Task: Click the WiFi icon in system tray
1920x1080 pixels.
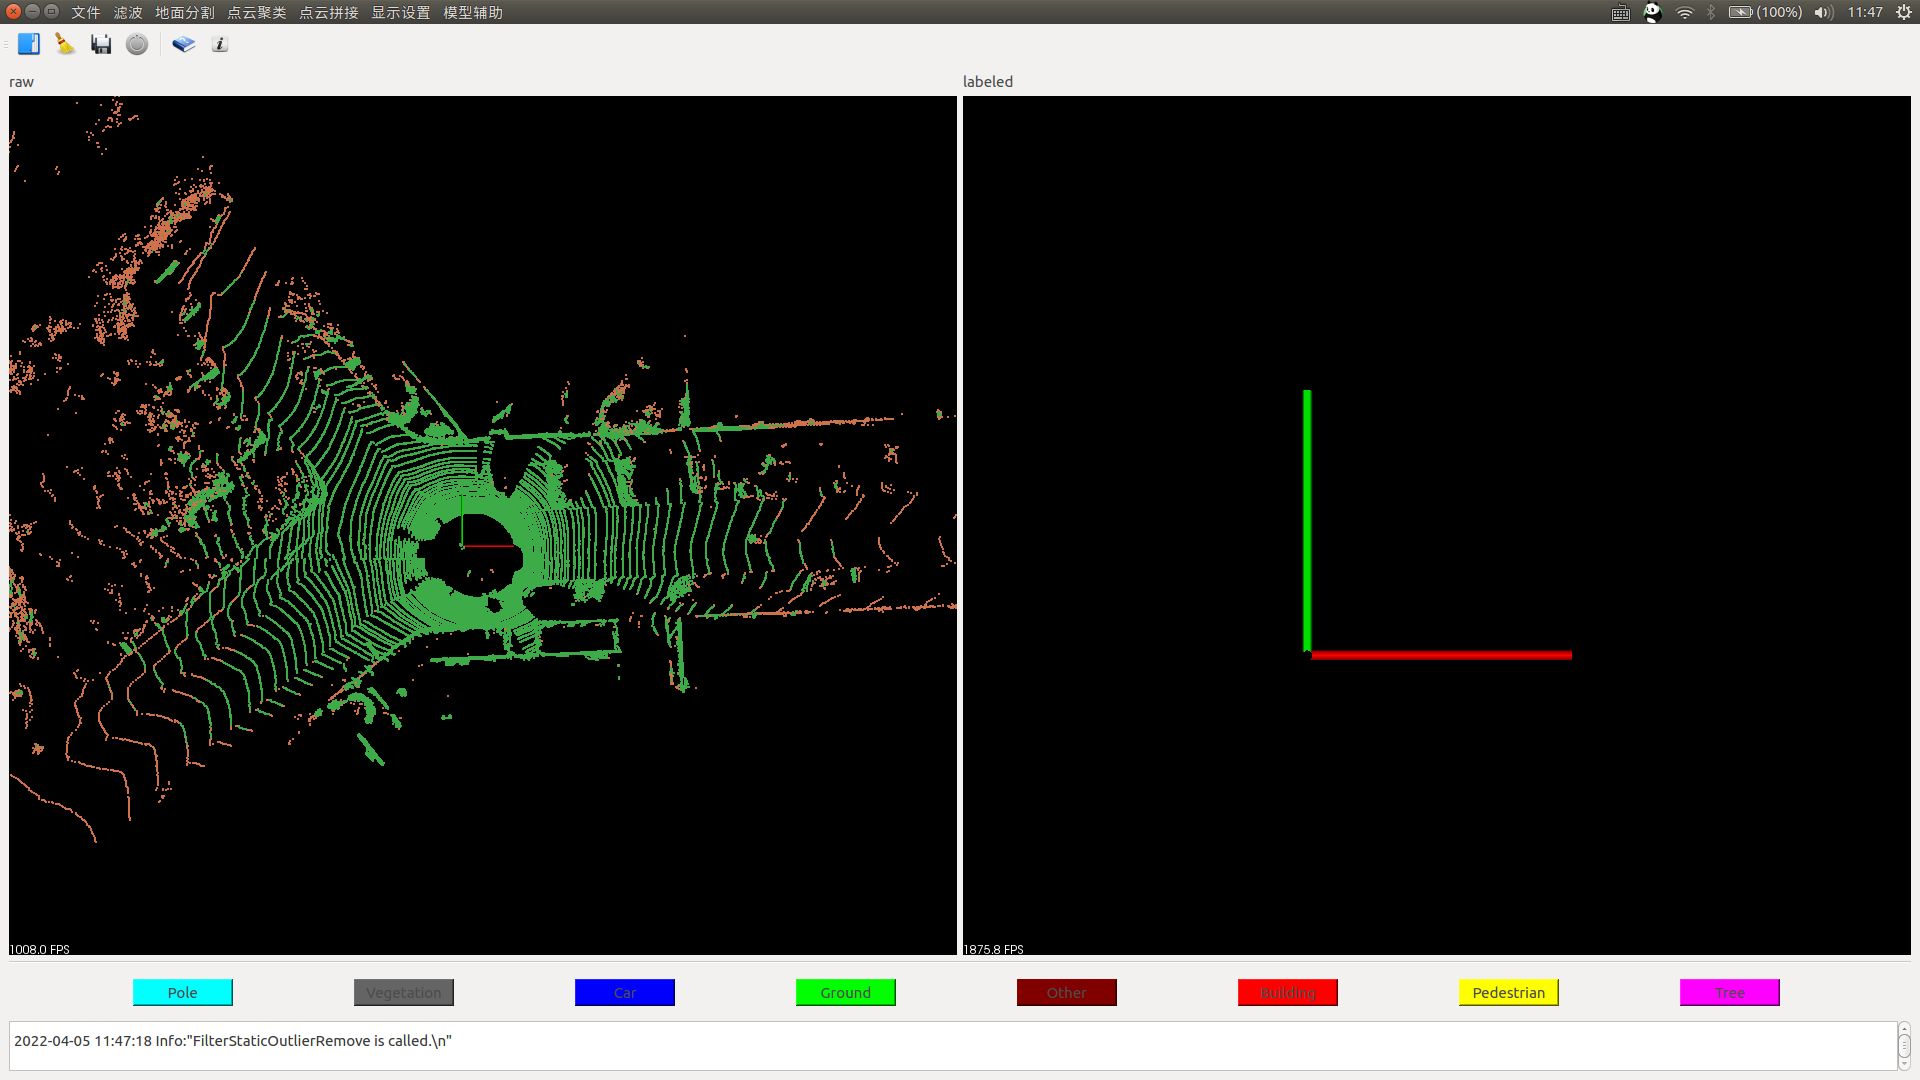Action: [x=1685, y=12]
